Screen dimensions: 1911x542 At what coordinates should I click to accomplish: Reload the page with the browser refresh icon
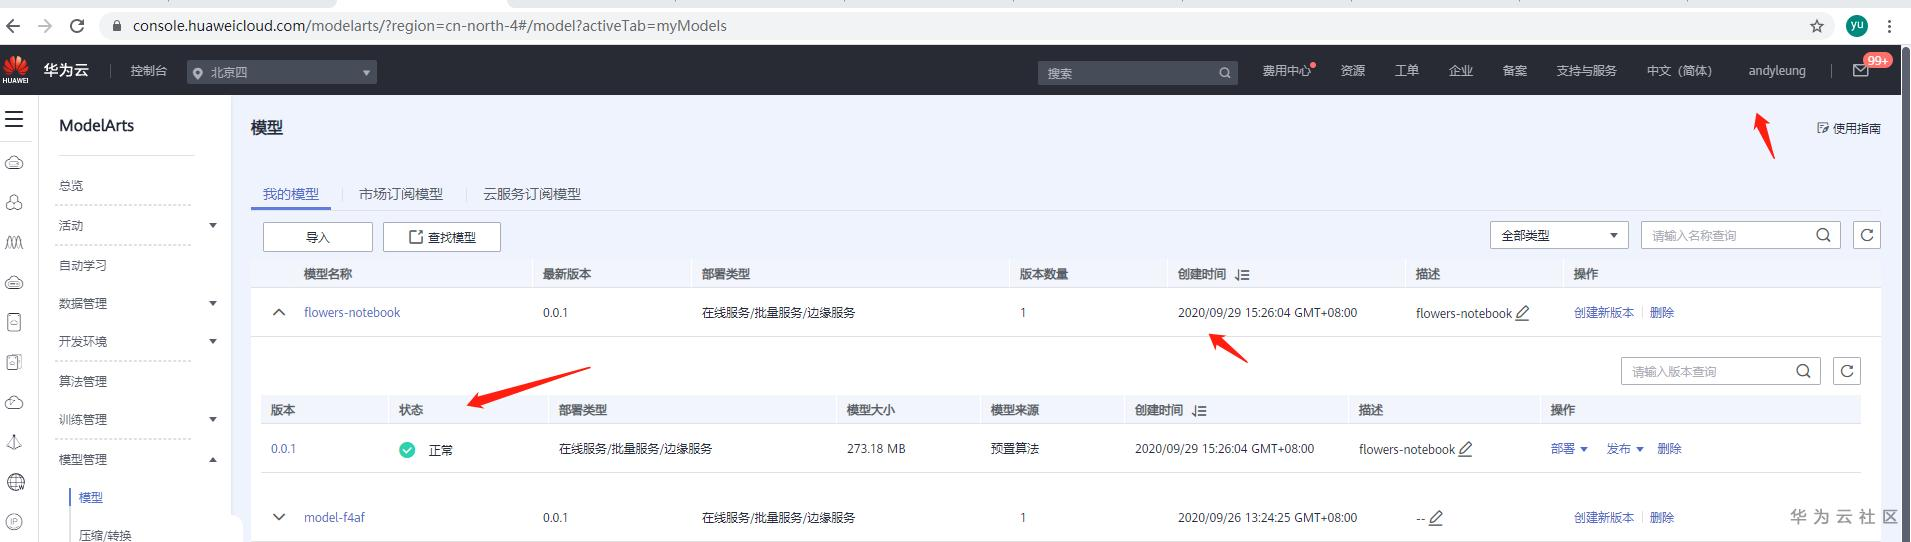click(x=77, y=26)
